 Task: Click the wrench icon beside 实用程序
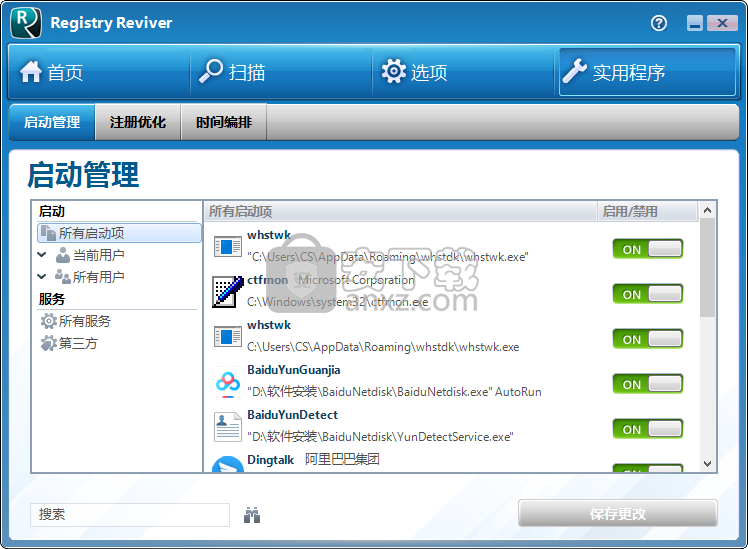coord(574,71)
